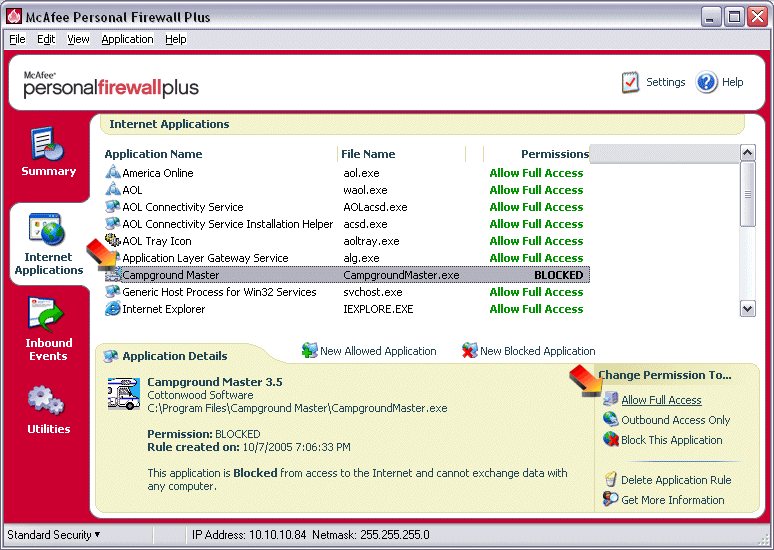
Task: Click the Get More Information icon
Action: tap(611, 499)
